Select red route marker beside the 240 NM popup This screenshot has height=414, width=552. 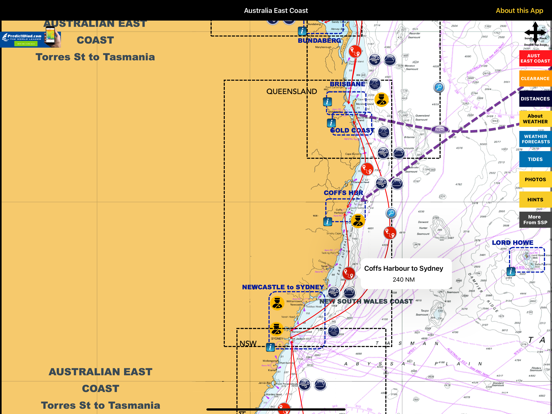click(349, 273)
